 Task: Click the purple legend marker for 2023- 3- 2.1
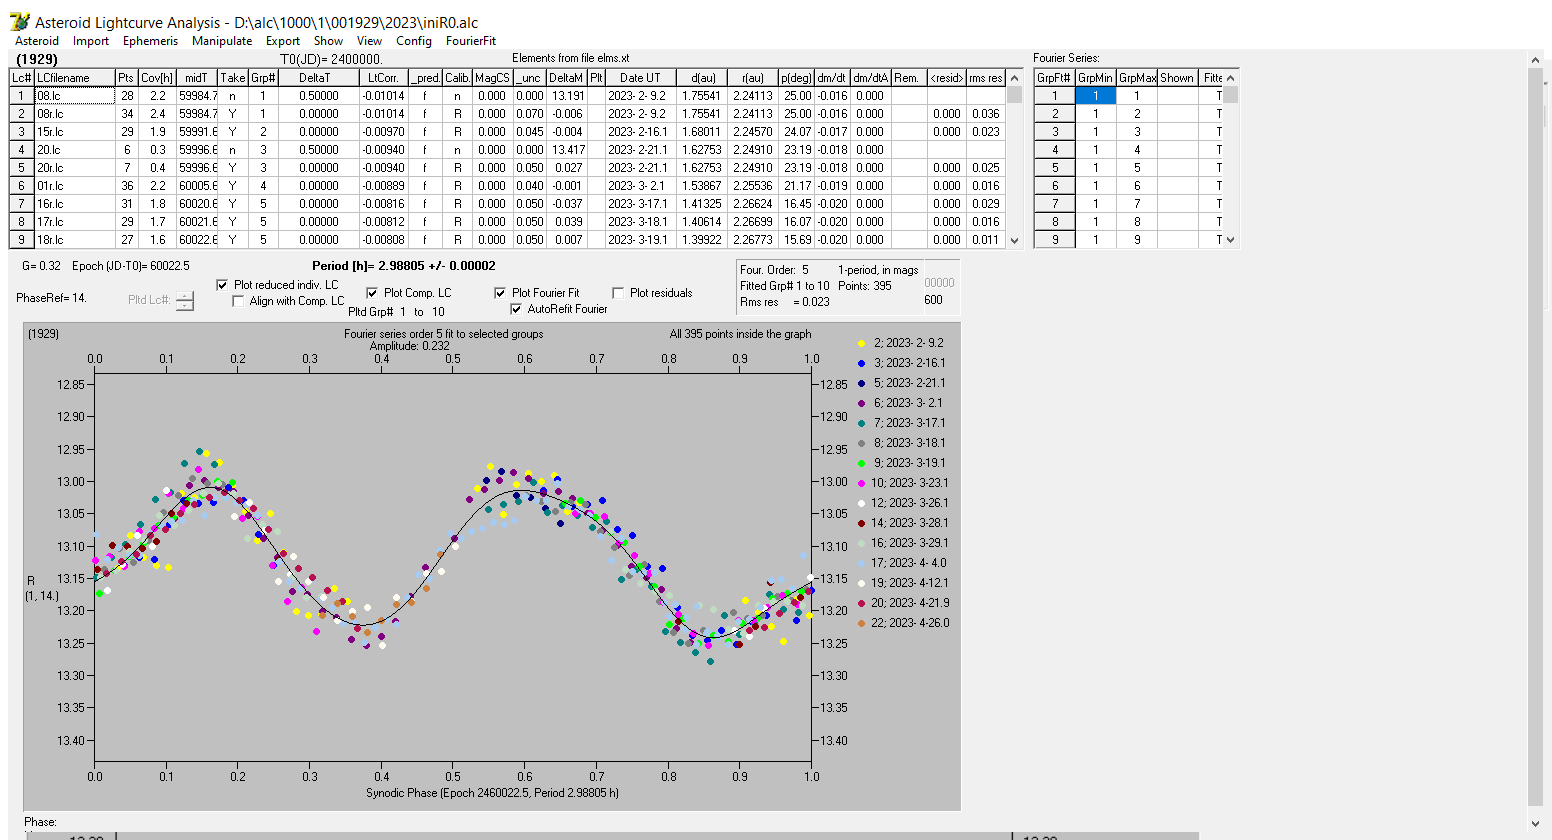[x=861, y=403]
